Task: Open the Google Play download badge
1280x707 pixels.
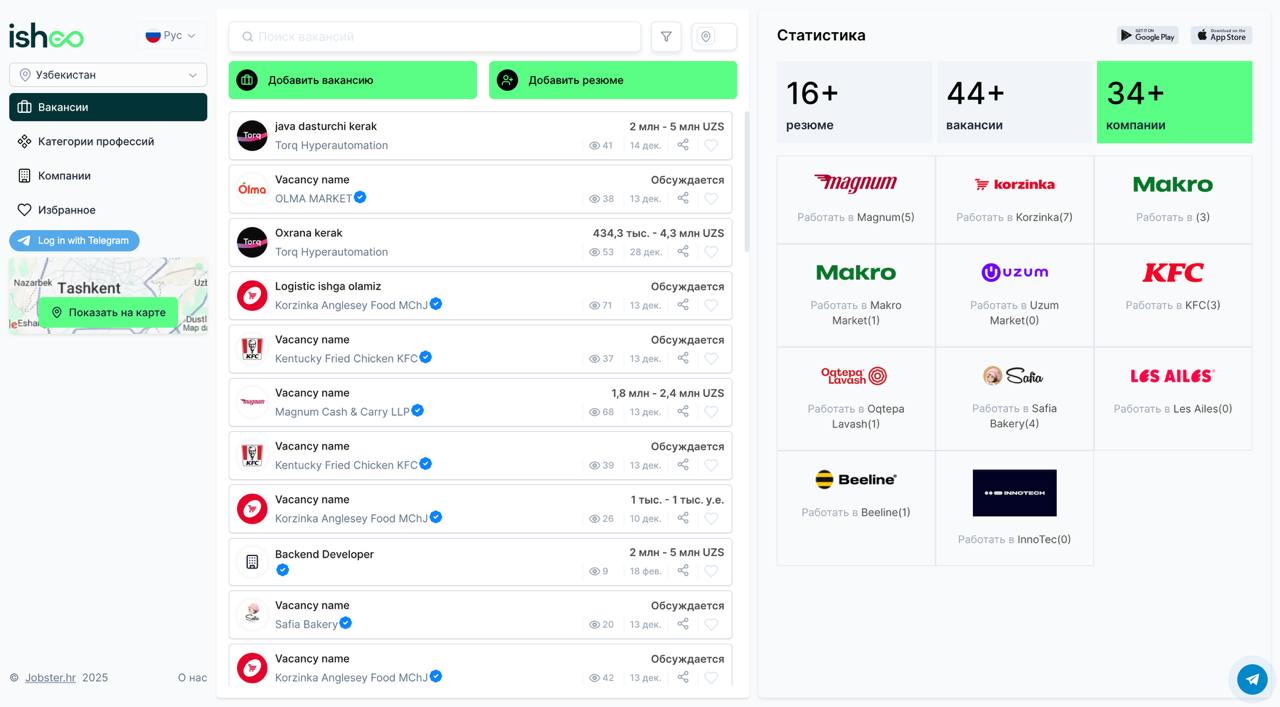Action: (x=1147, y=36)
